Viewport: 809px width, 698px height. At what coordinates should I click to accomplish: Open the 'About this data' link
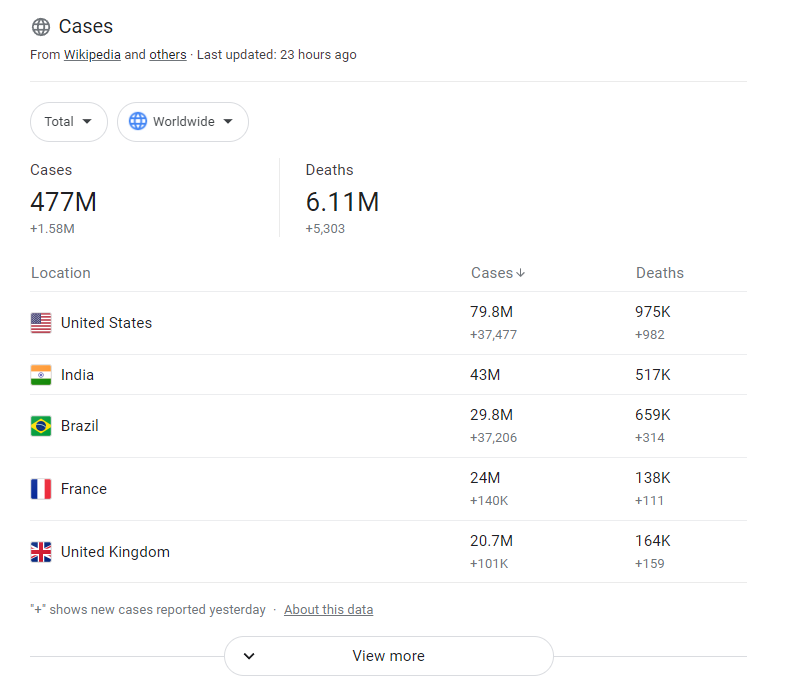point(328,610)
